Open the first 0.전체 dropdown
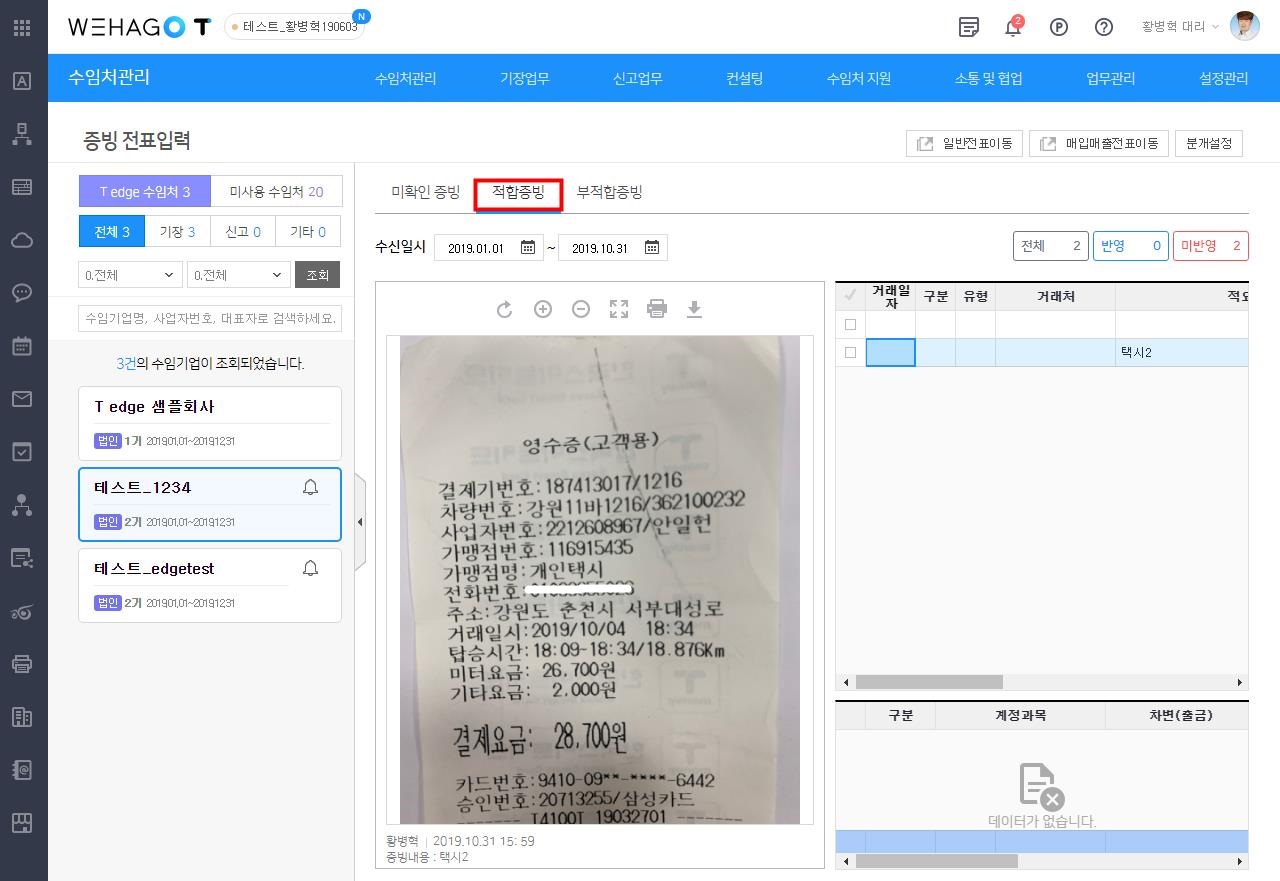Image resolution: width=1280 pixels, height=881 pixels. (x=130, y=275)
